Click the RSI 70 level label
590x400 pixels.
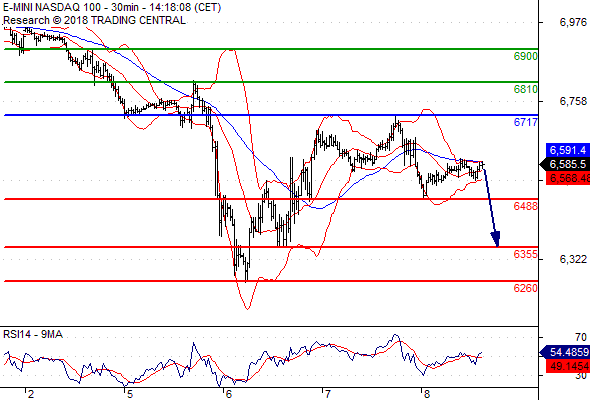[581, 337]
